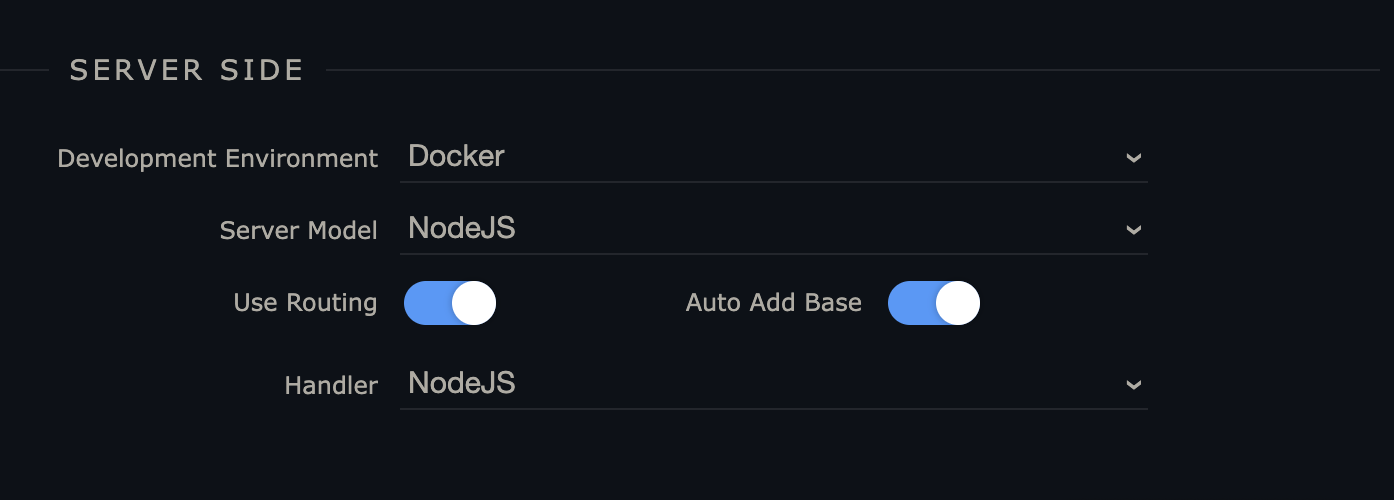Click the white knob of Use Routing switch

pos(473,303)
